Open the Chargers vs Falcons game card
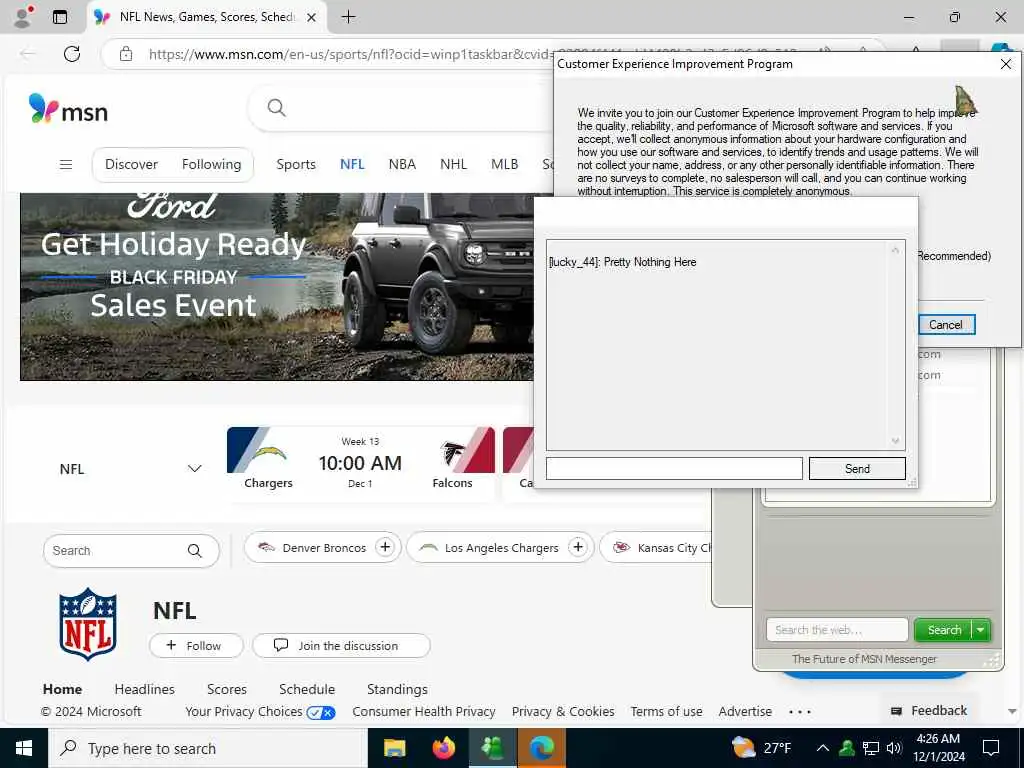1024x768 pixels. pos(360,464)
